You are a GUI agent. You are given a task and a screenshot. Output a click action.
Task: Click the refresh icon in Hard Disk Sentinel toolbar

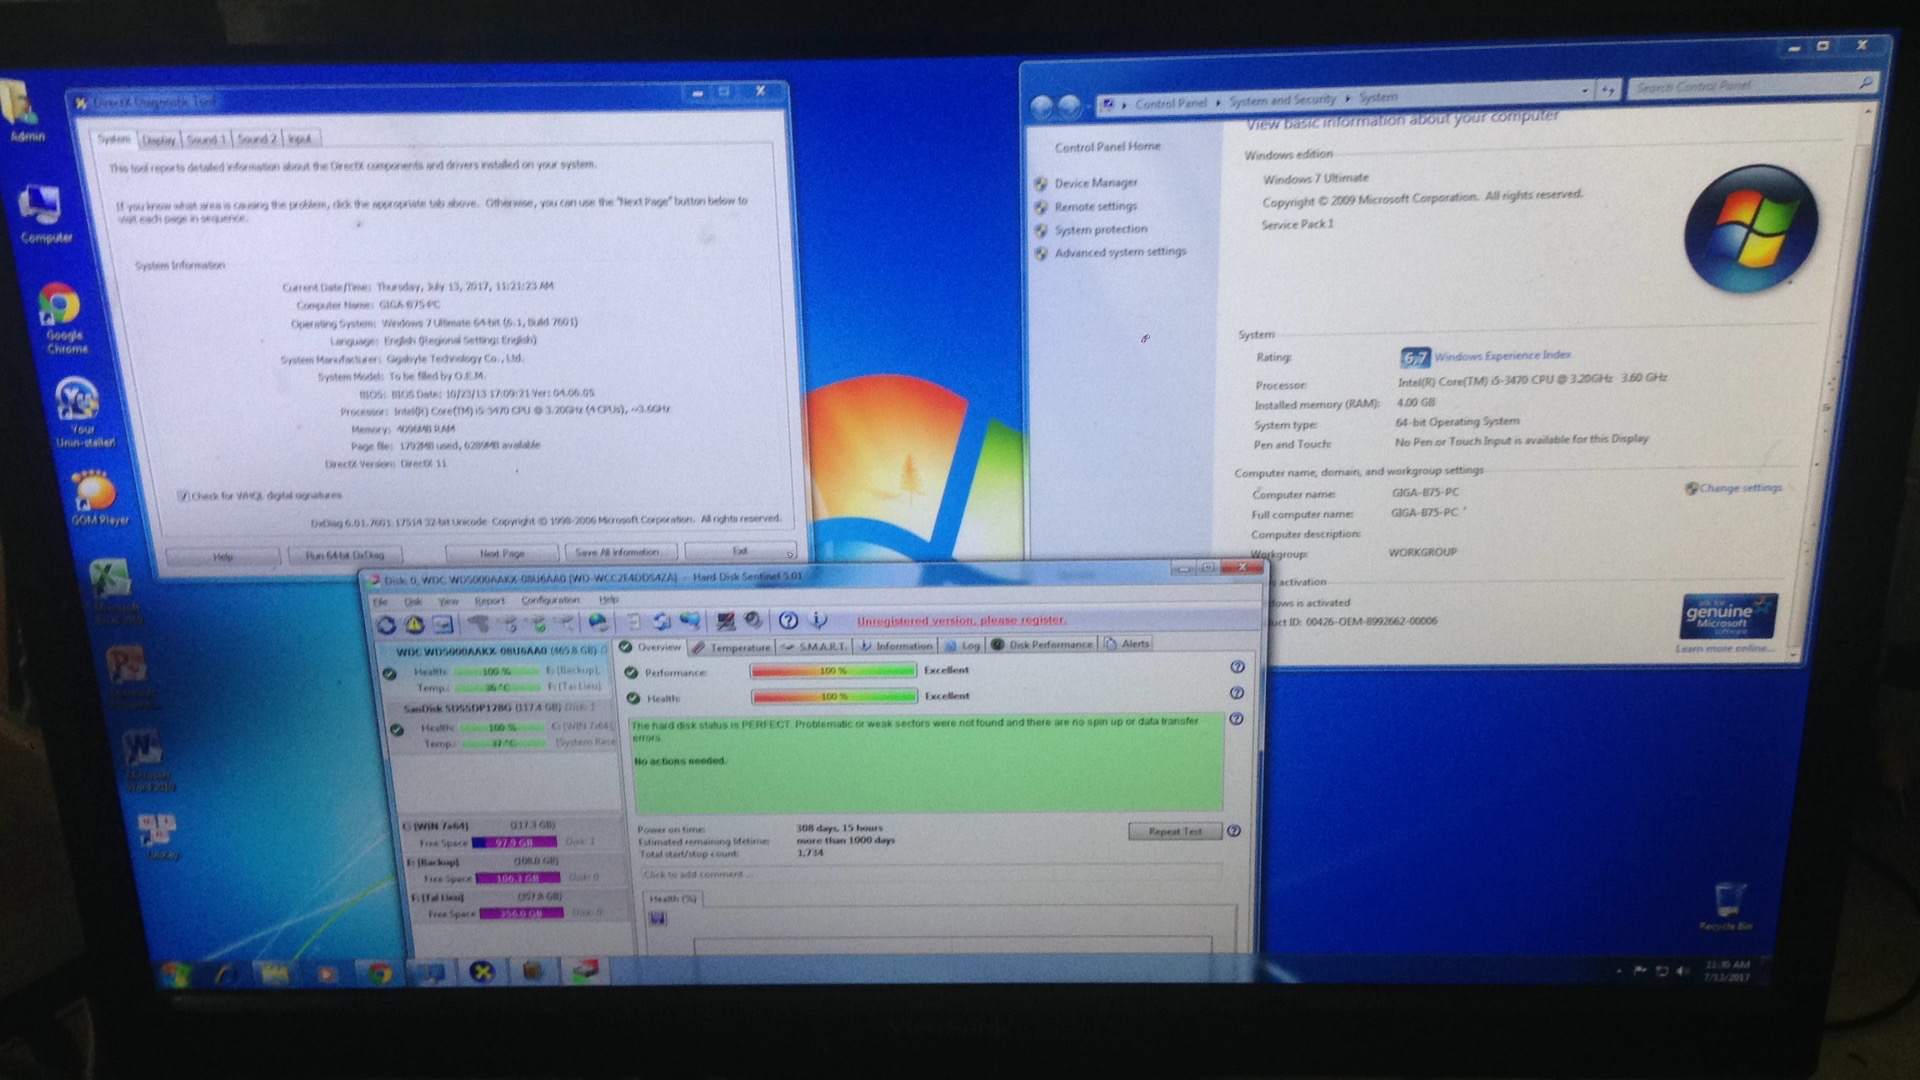[x=386, y=624]
